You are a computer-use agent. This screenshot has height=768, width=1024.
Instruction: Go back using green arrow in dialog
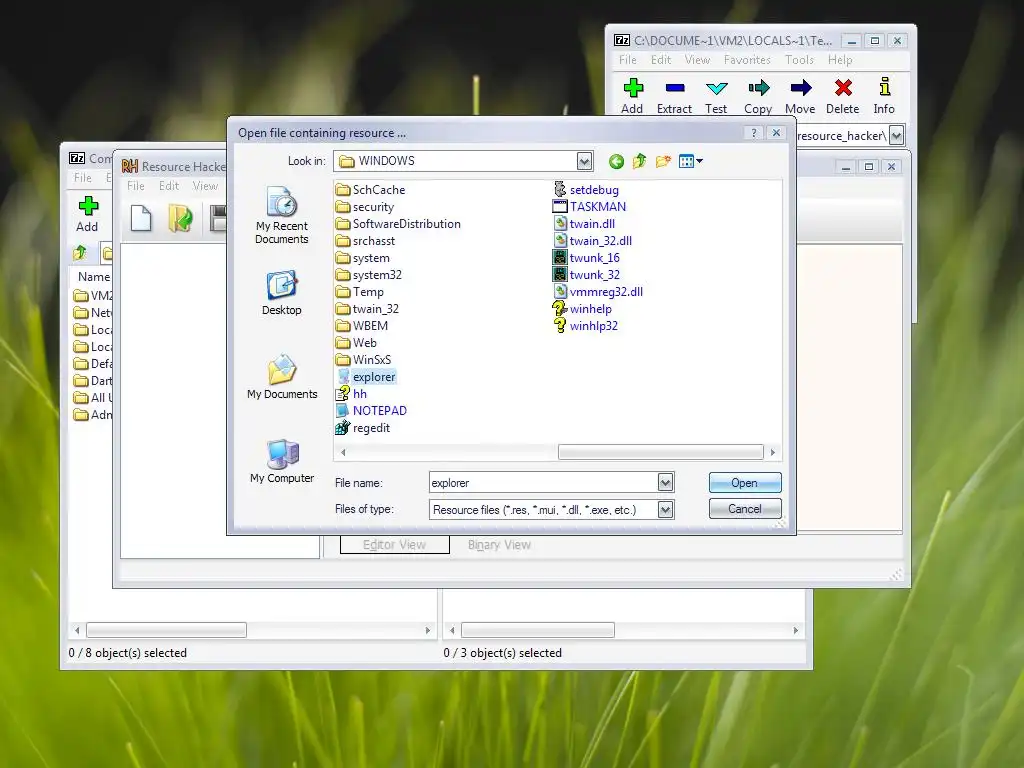[616, 161]
